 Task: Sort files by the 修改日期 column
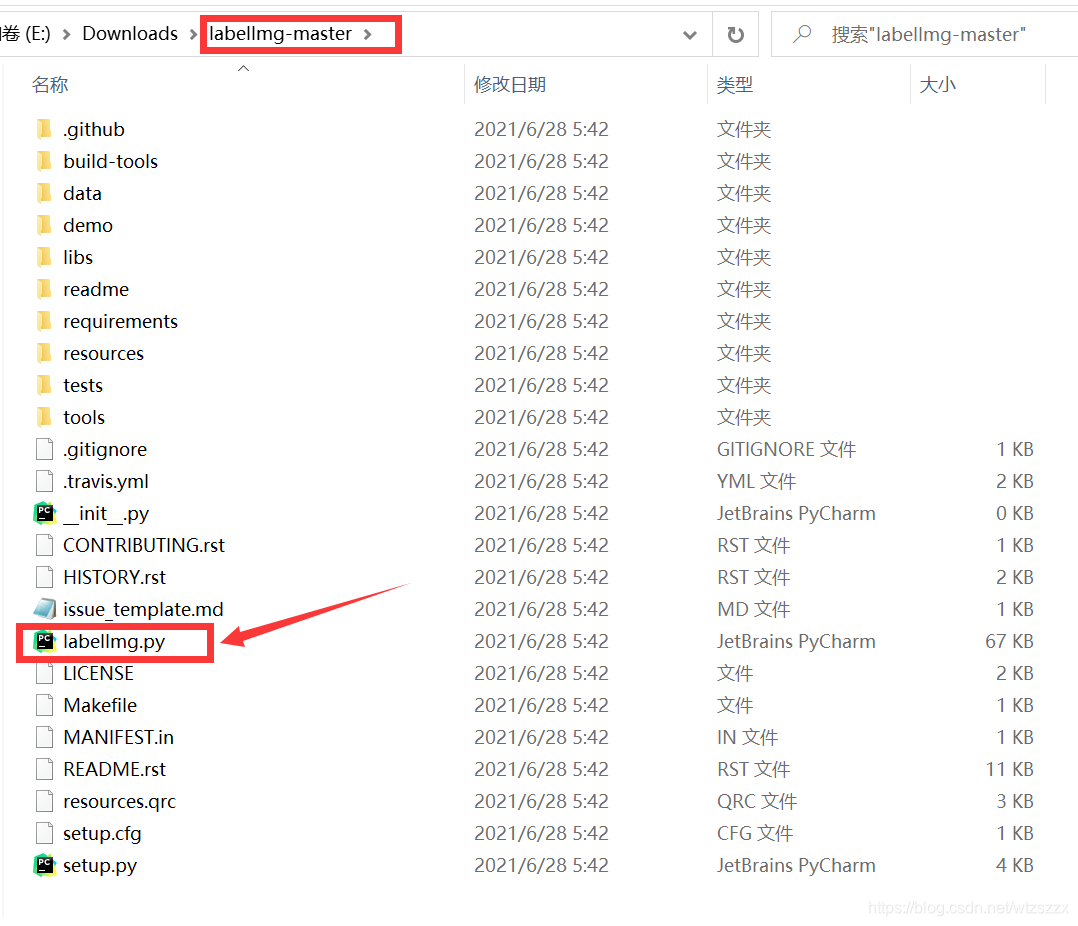click(509, 85)
